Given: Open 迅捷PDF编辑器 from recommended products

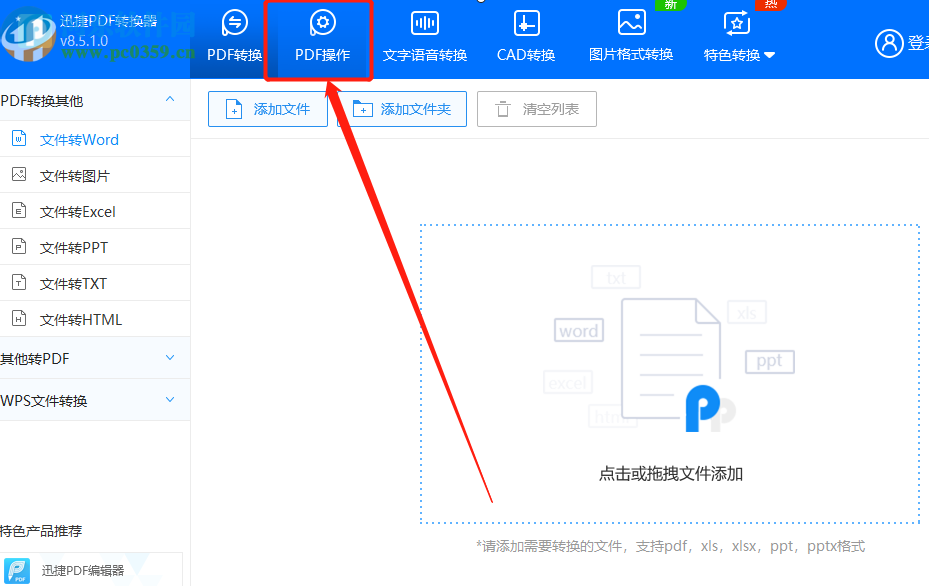Looking at the screenshot, I should (20, 568).
